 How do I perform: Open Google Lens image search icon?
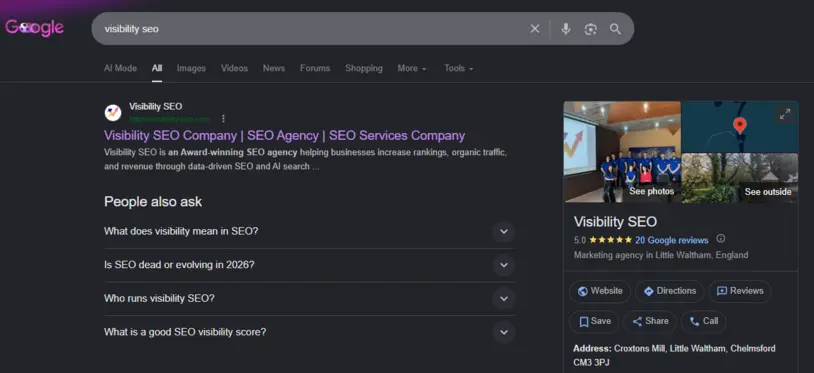tap(590, 29)
